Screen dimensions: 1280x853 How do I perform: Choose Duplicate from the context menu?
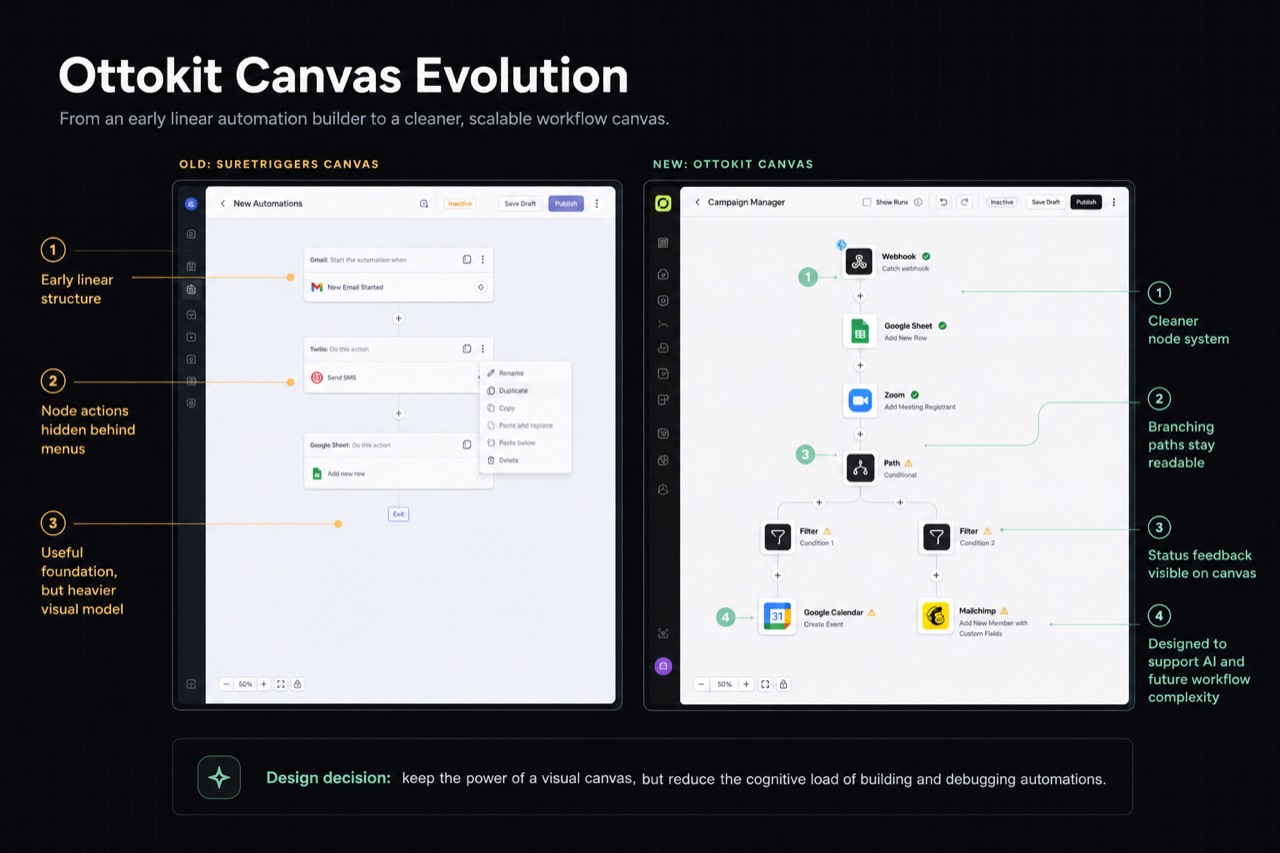[525, 391]
